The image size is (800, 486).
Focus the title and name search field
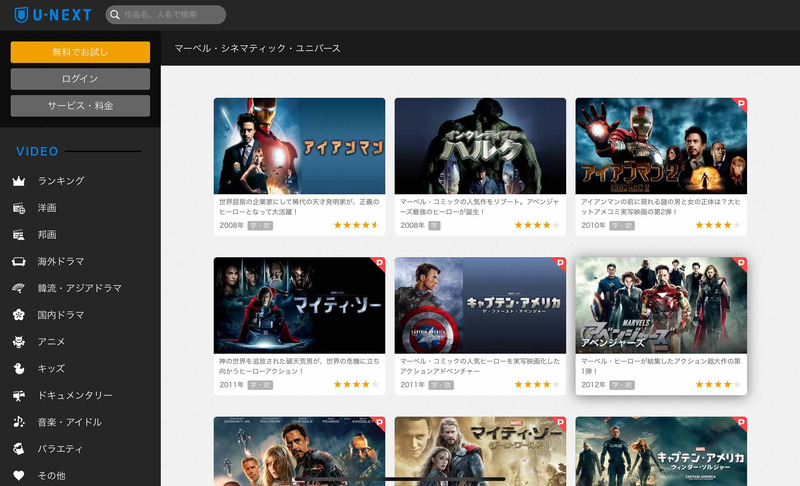(166, 15)
